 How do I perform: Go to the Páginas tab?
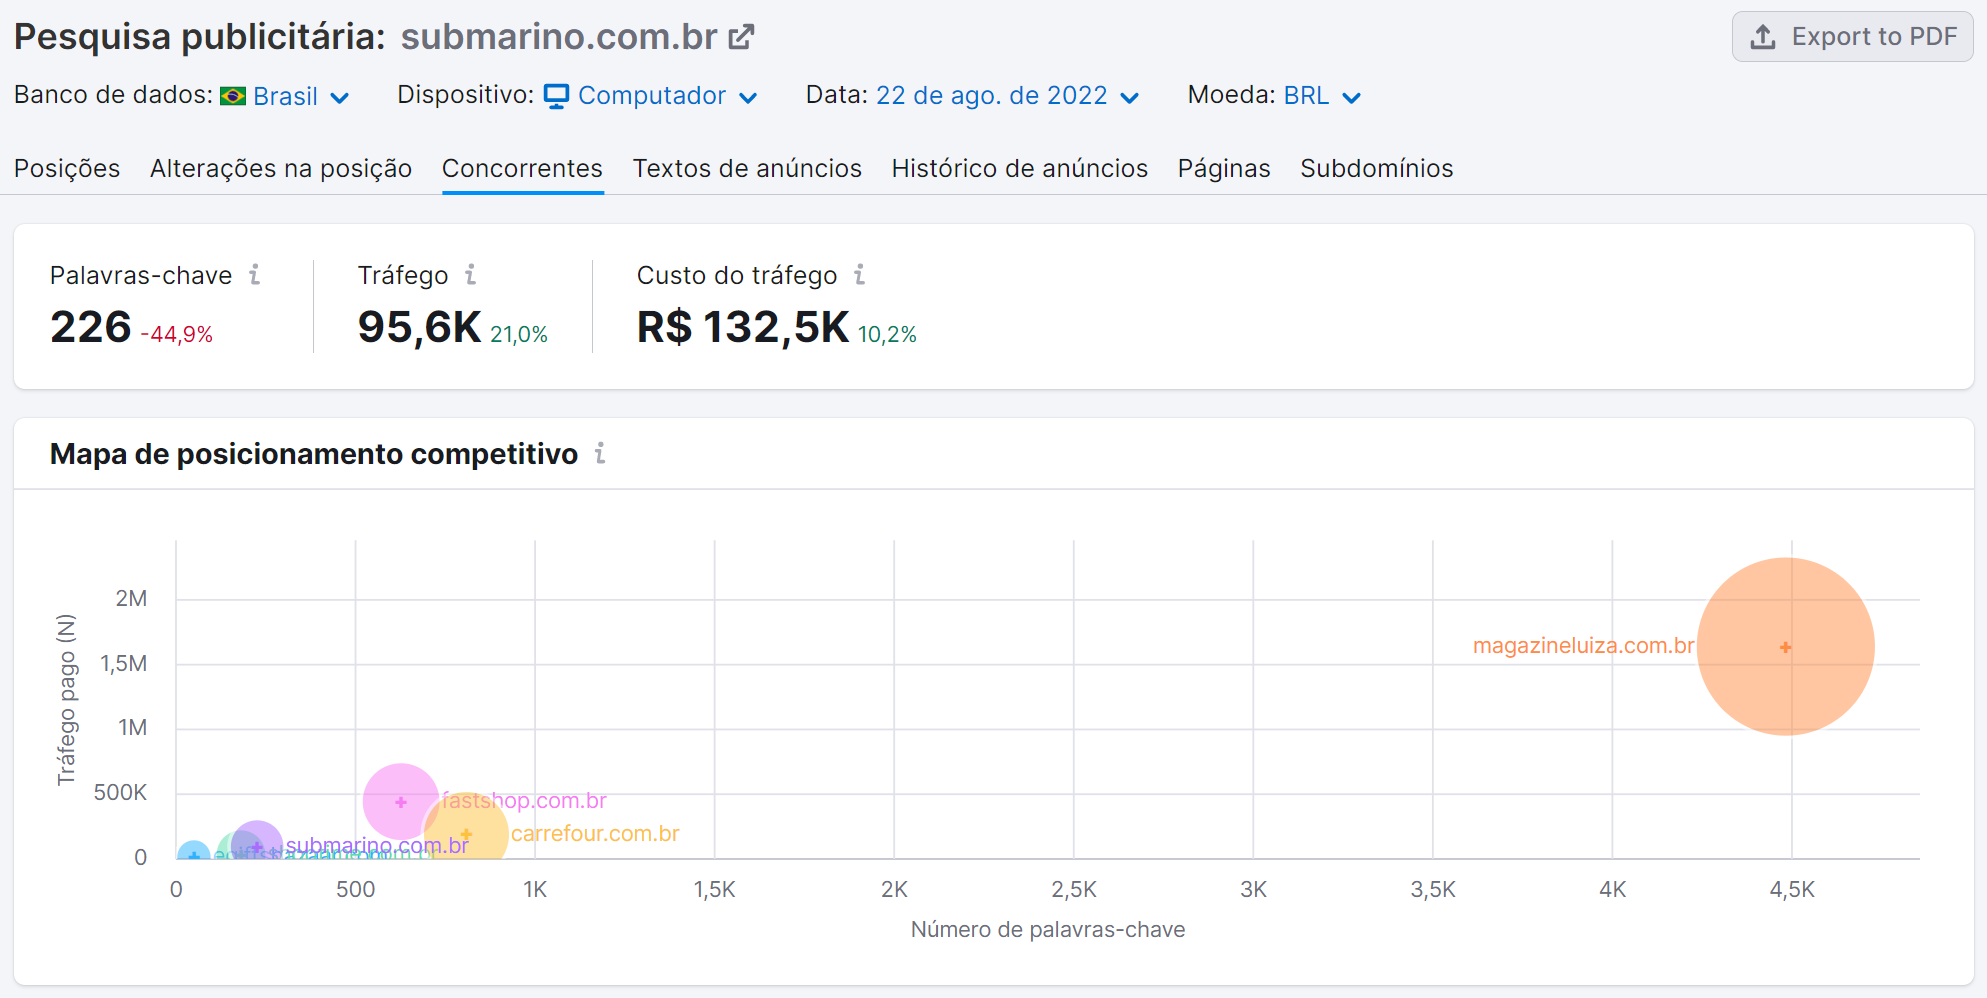[x=1224, y=168]
